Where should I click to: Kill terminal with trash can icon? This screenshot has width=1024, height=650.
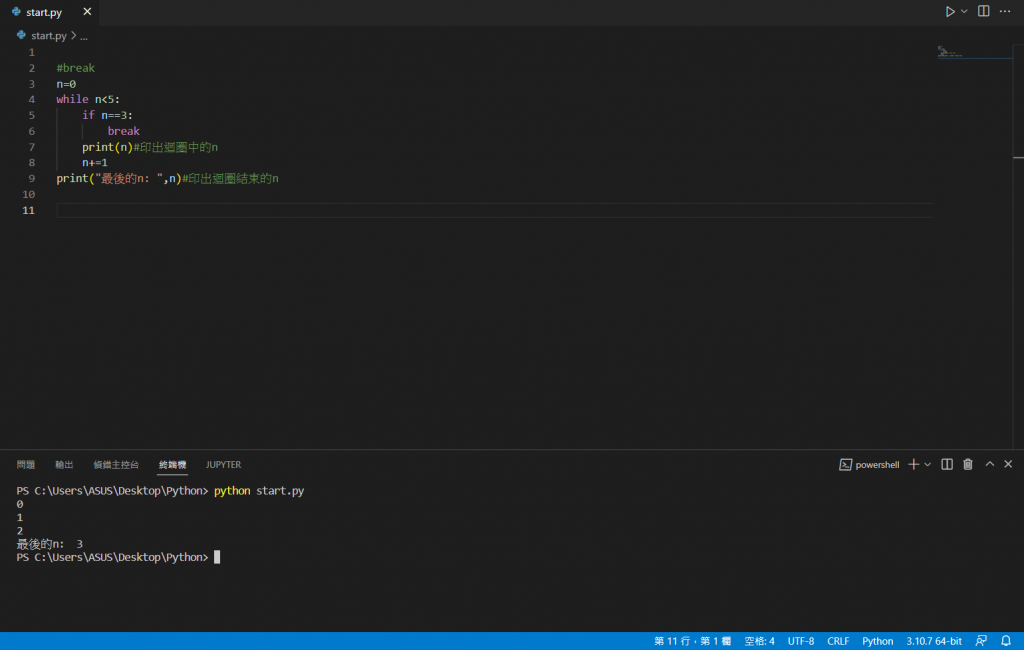click(x=968, y=464)
